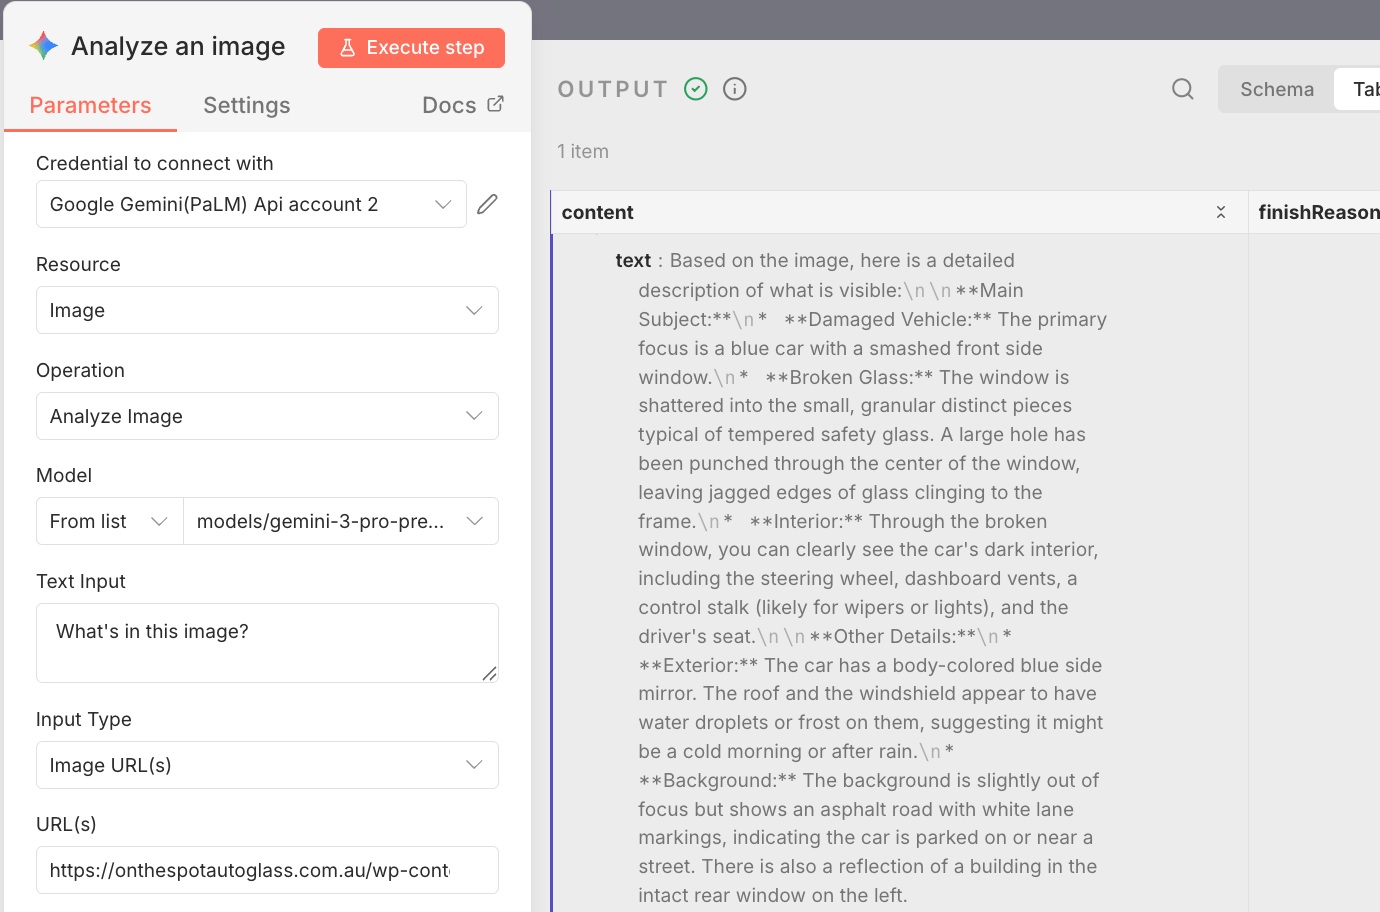
Task: Collapse the content column using its arrows icon
Action: click(x=1221, y=212)
